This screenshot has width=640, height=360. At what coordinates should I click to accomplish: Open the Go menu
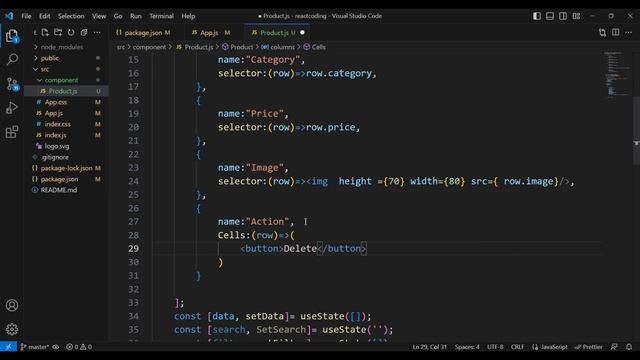pos(118,16)
